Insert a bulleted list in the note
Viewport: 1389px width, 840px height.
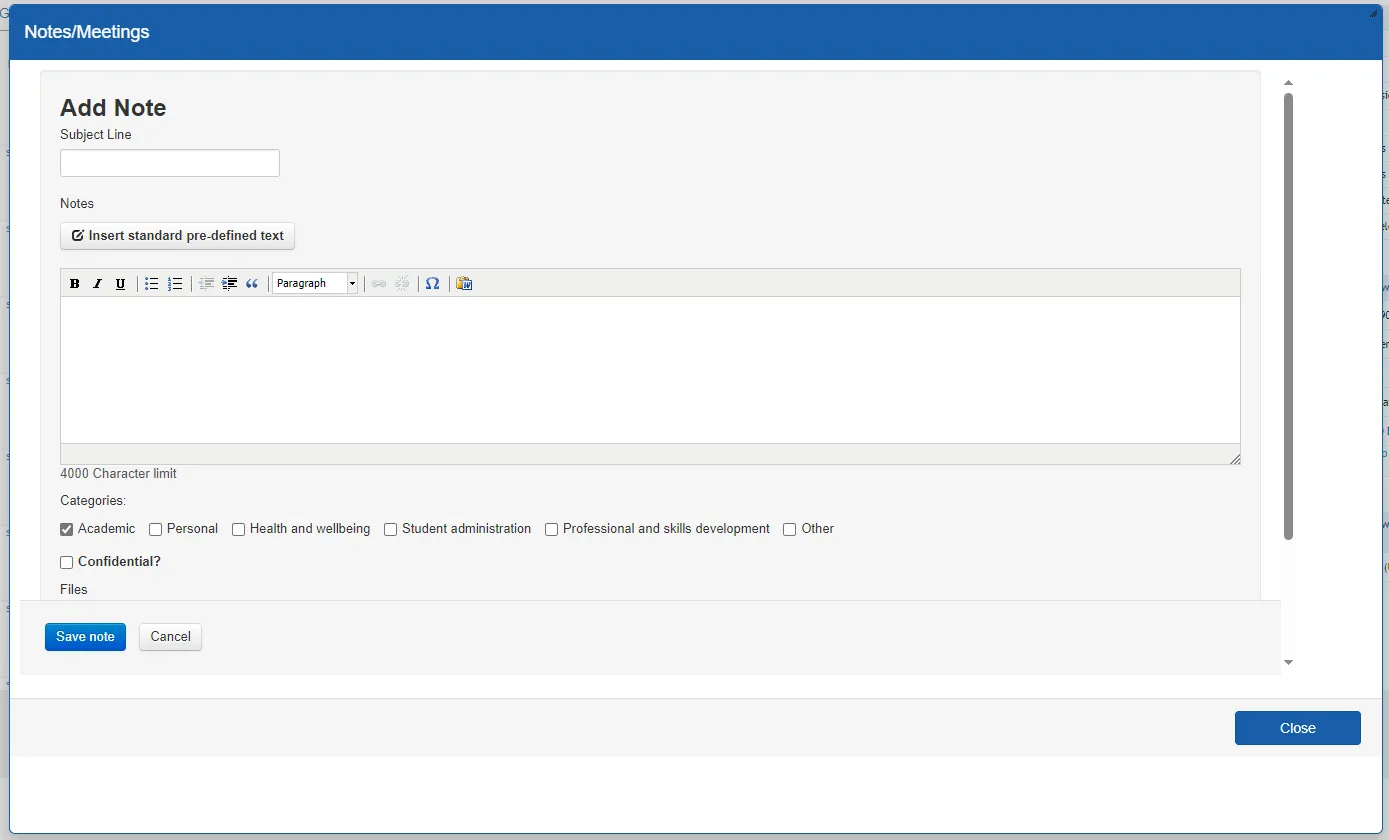(151, 283)
